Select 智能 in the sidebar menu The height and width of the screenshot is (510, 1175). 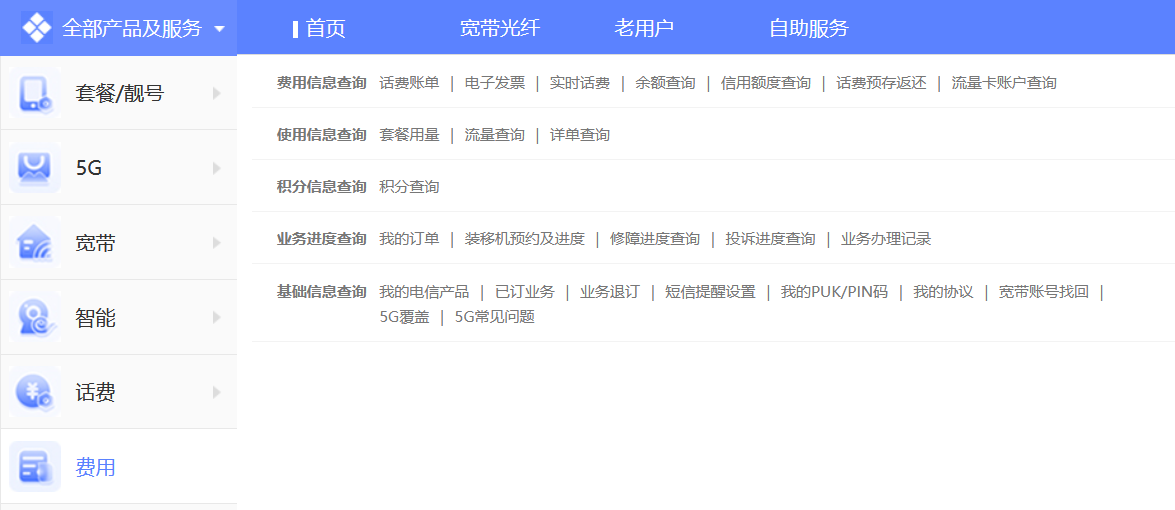95,318
